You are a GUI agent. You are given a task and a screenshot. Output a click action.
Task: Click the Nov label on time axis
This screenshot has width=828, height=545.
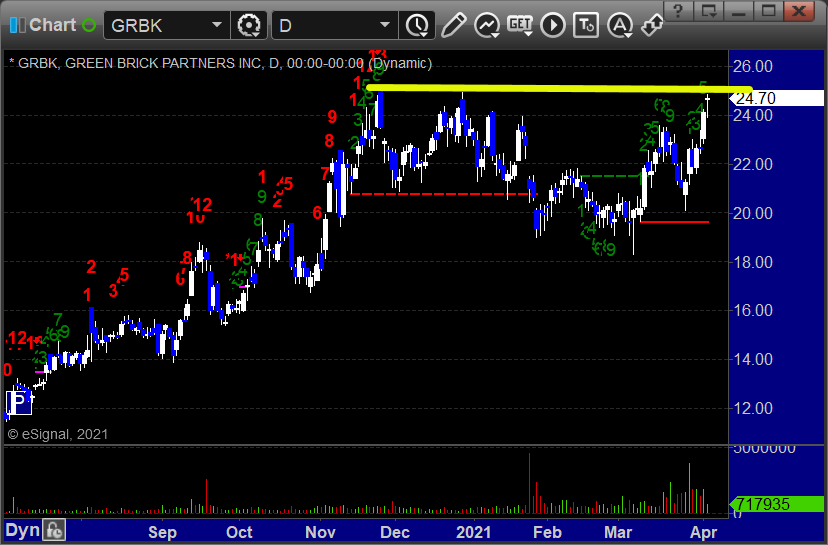pos(320,532)
